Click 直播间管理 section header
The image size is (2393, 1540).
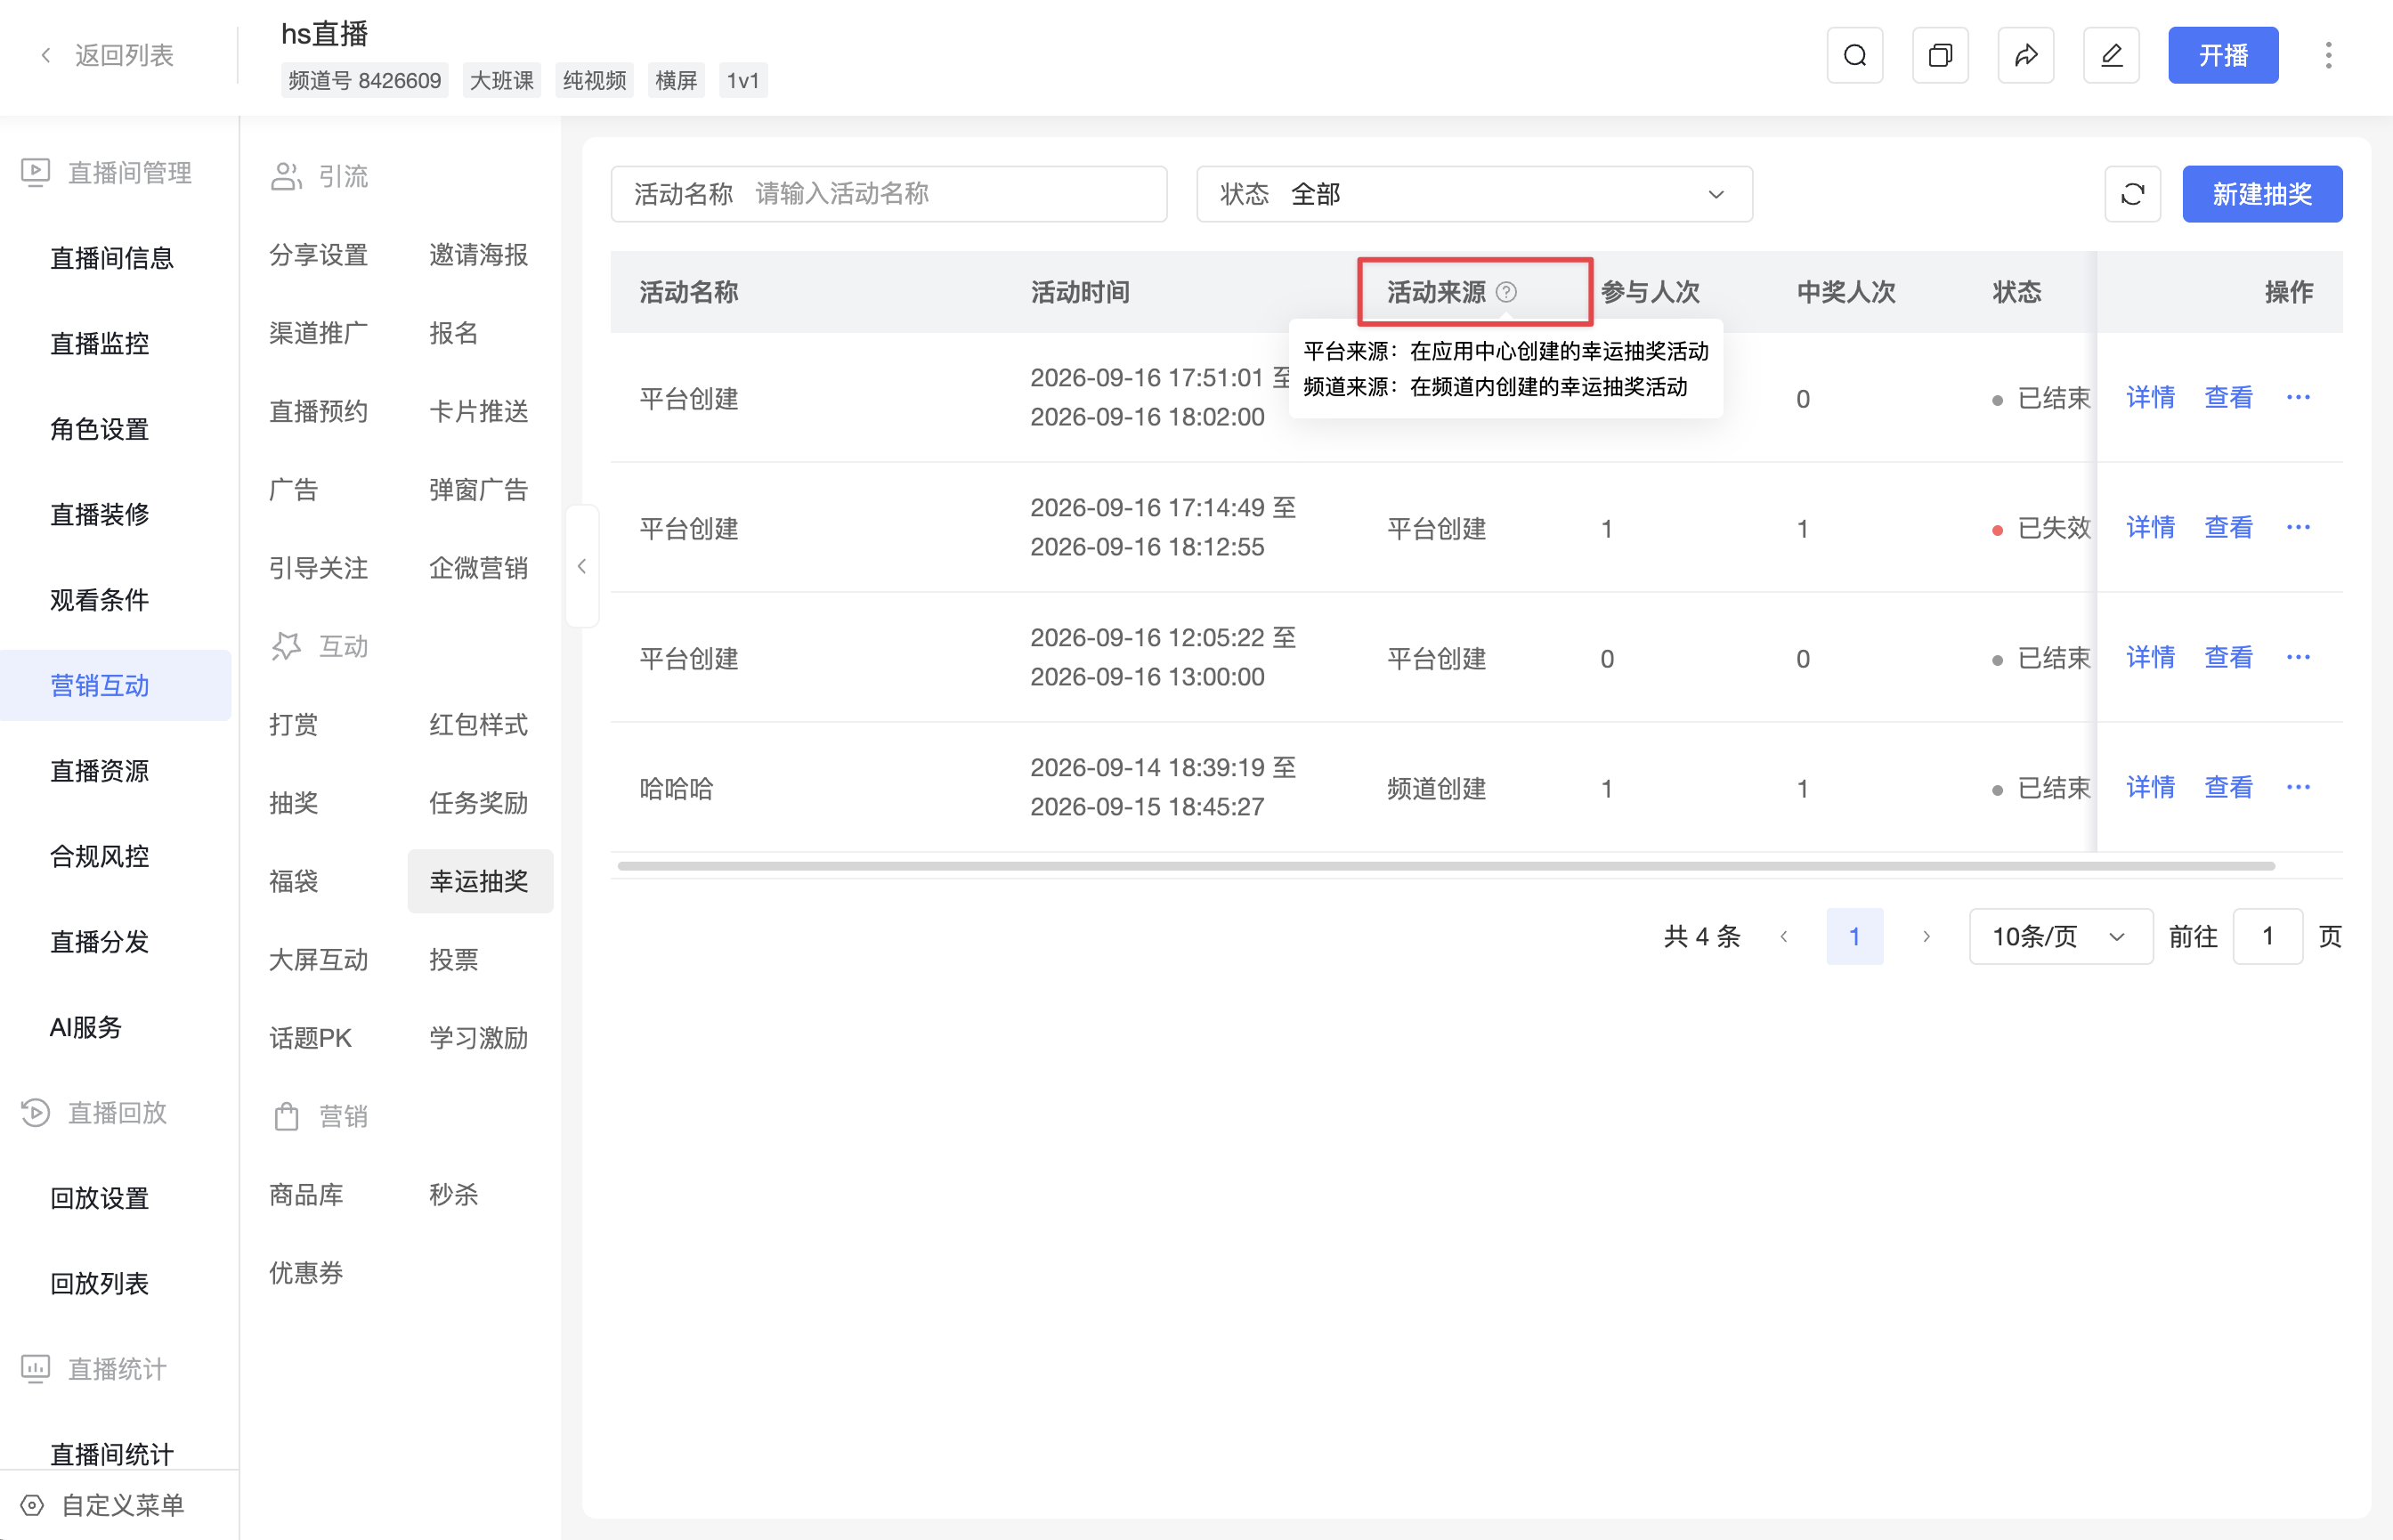tap(106, 173)
